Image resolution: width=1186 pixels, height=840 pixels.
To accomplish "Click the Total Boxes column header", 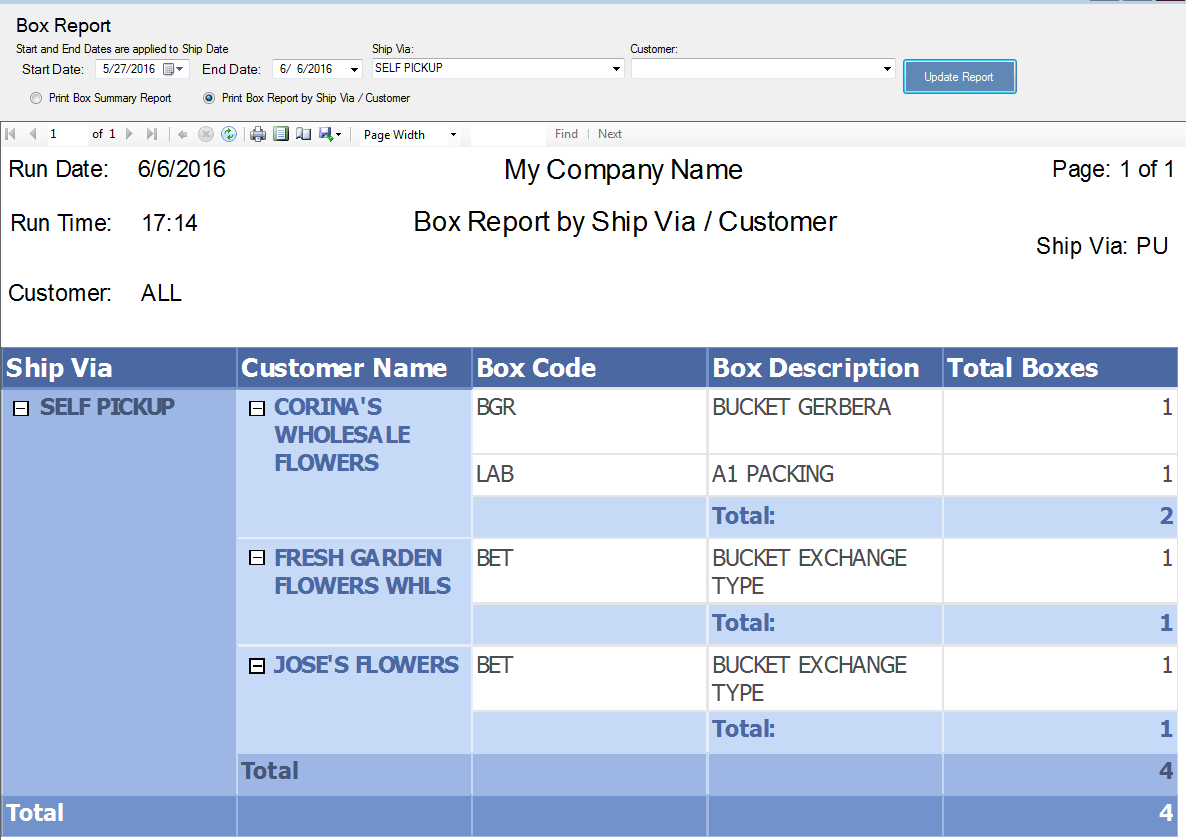I will (1060, 368).
